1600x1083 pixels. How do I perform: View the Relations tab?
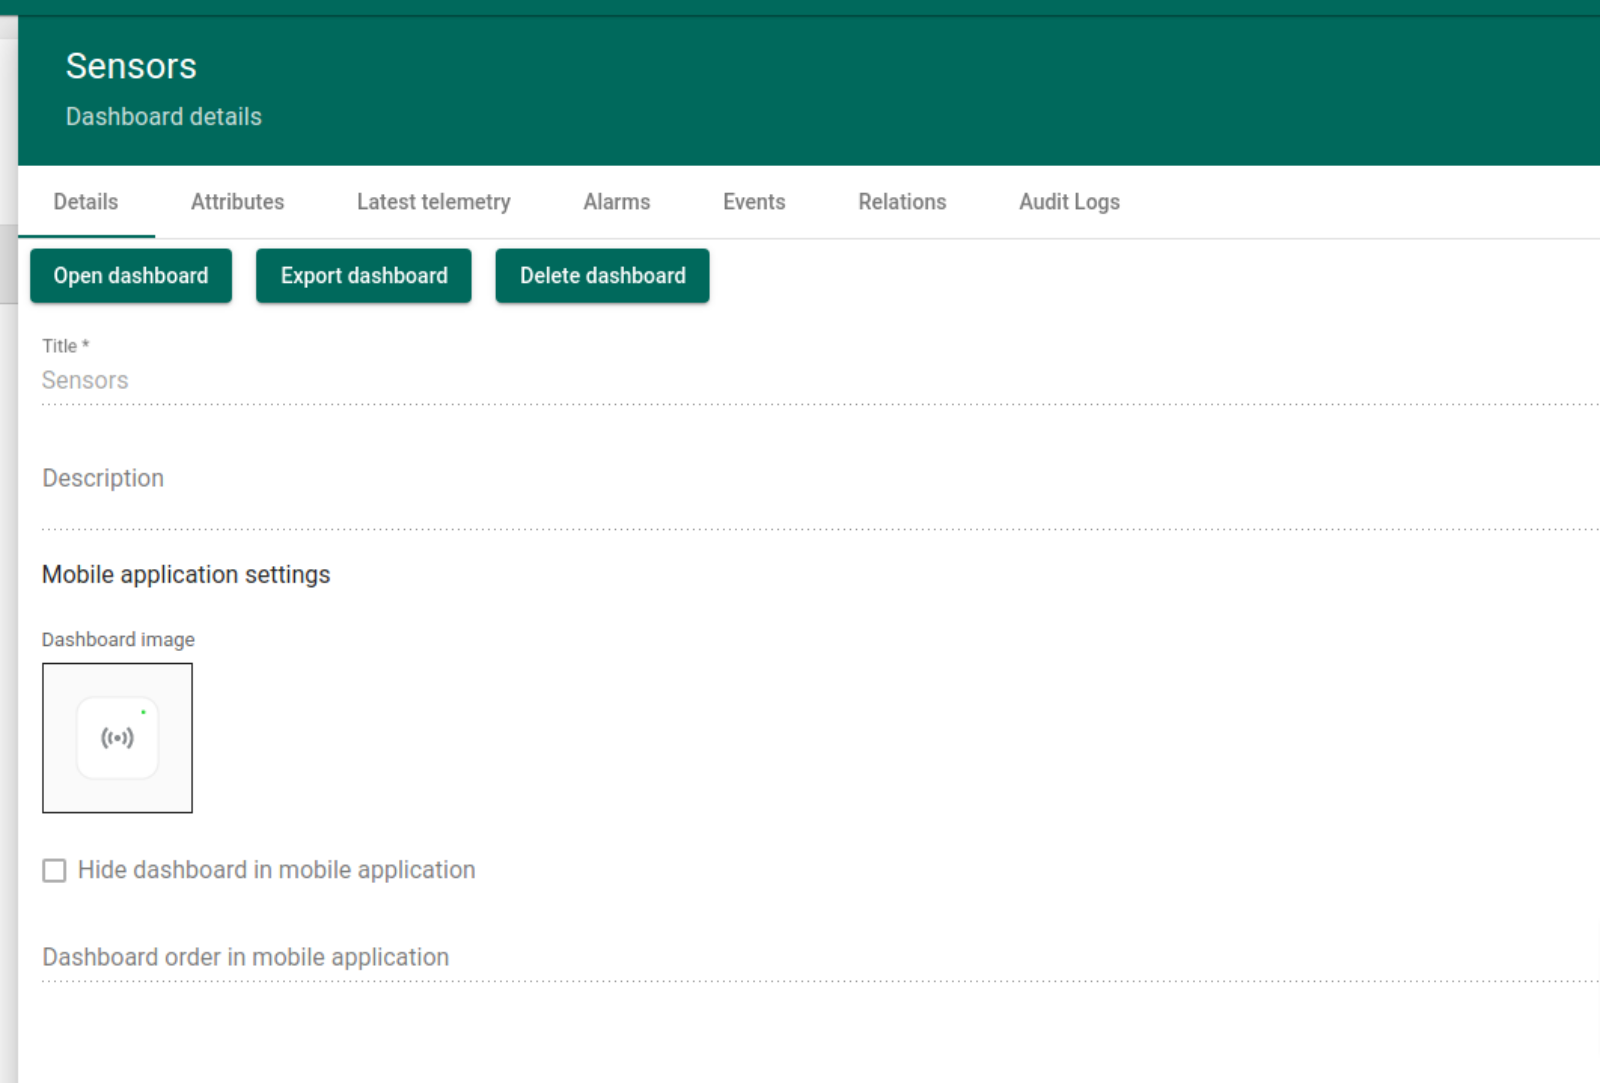(902, 202)
